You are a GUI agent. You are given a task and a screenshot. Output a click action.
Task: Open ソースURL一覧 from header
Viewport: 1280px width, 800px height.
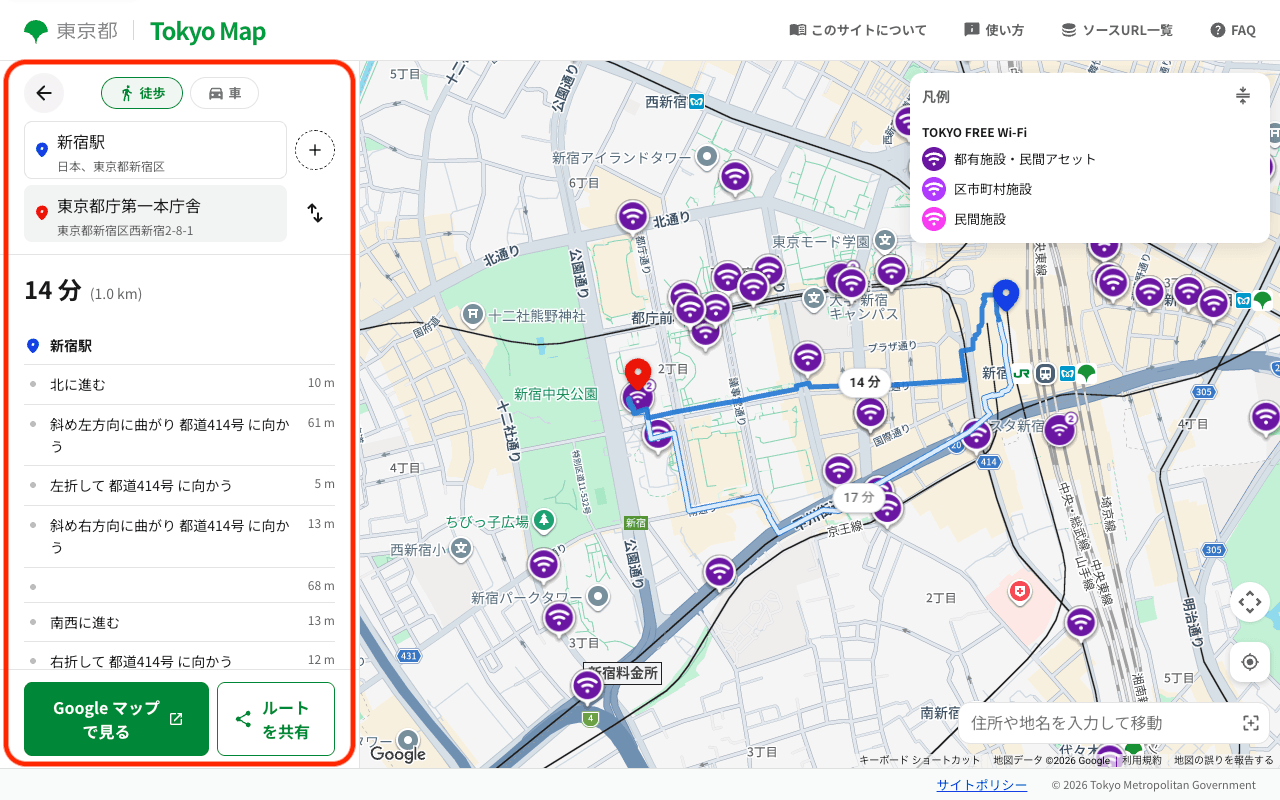click(1117, 30)
